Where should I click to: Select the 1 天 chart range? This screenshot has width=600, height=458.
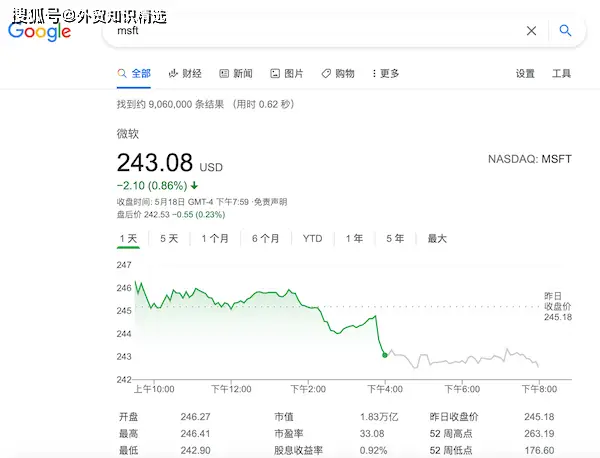tap(128, 239)
